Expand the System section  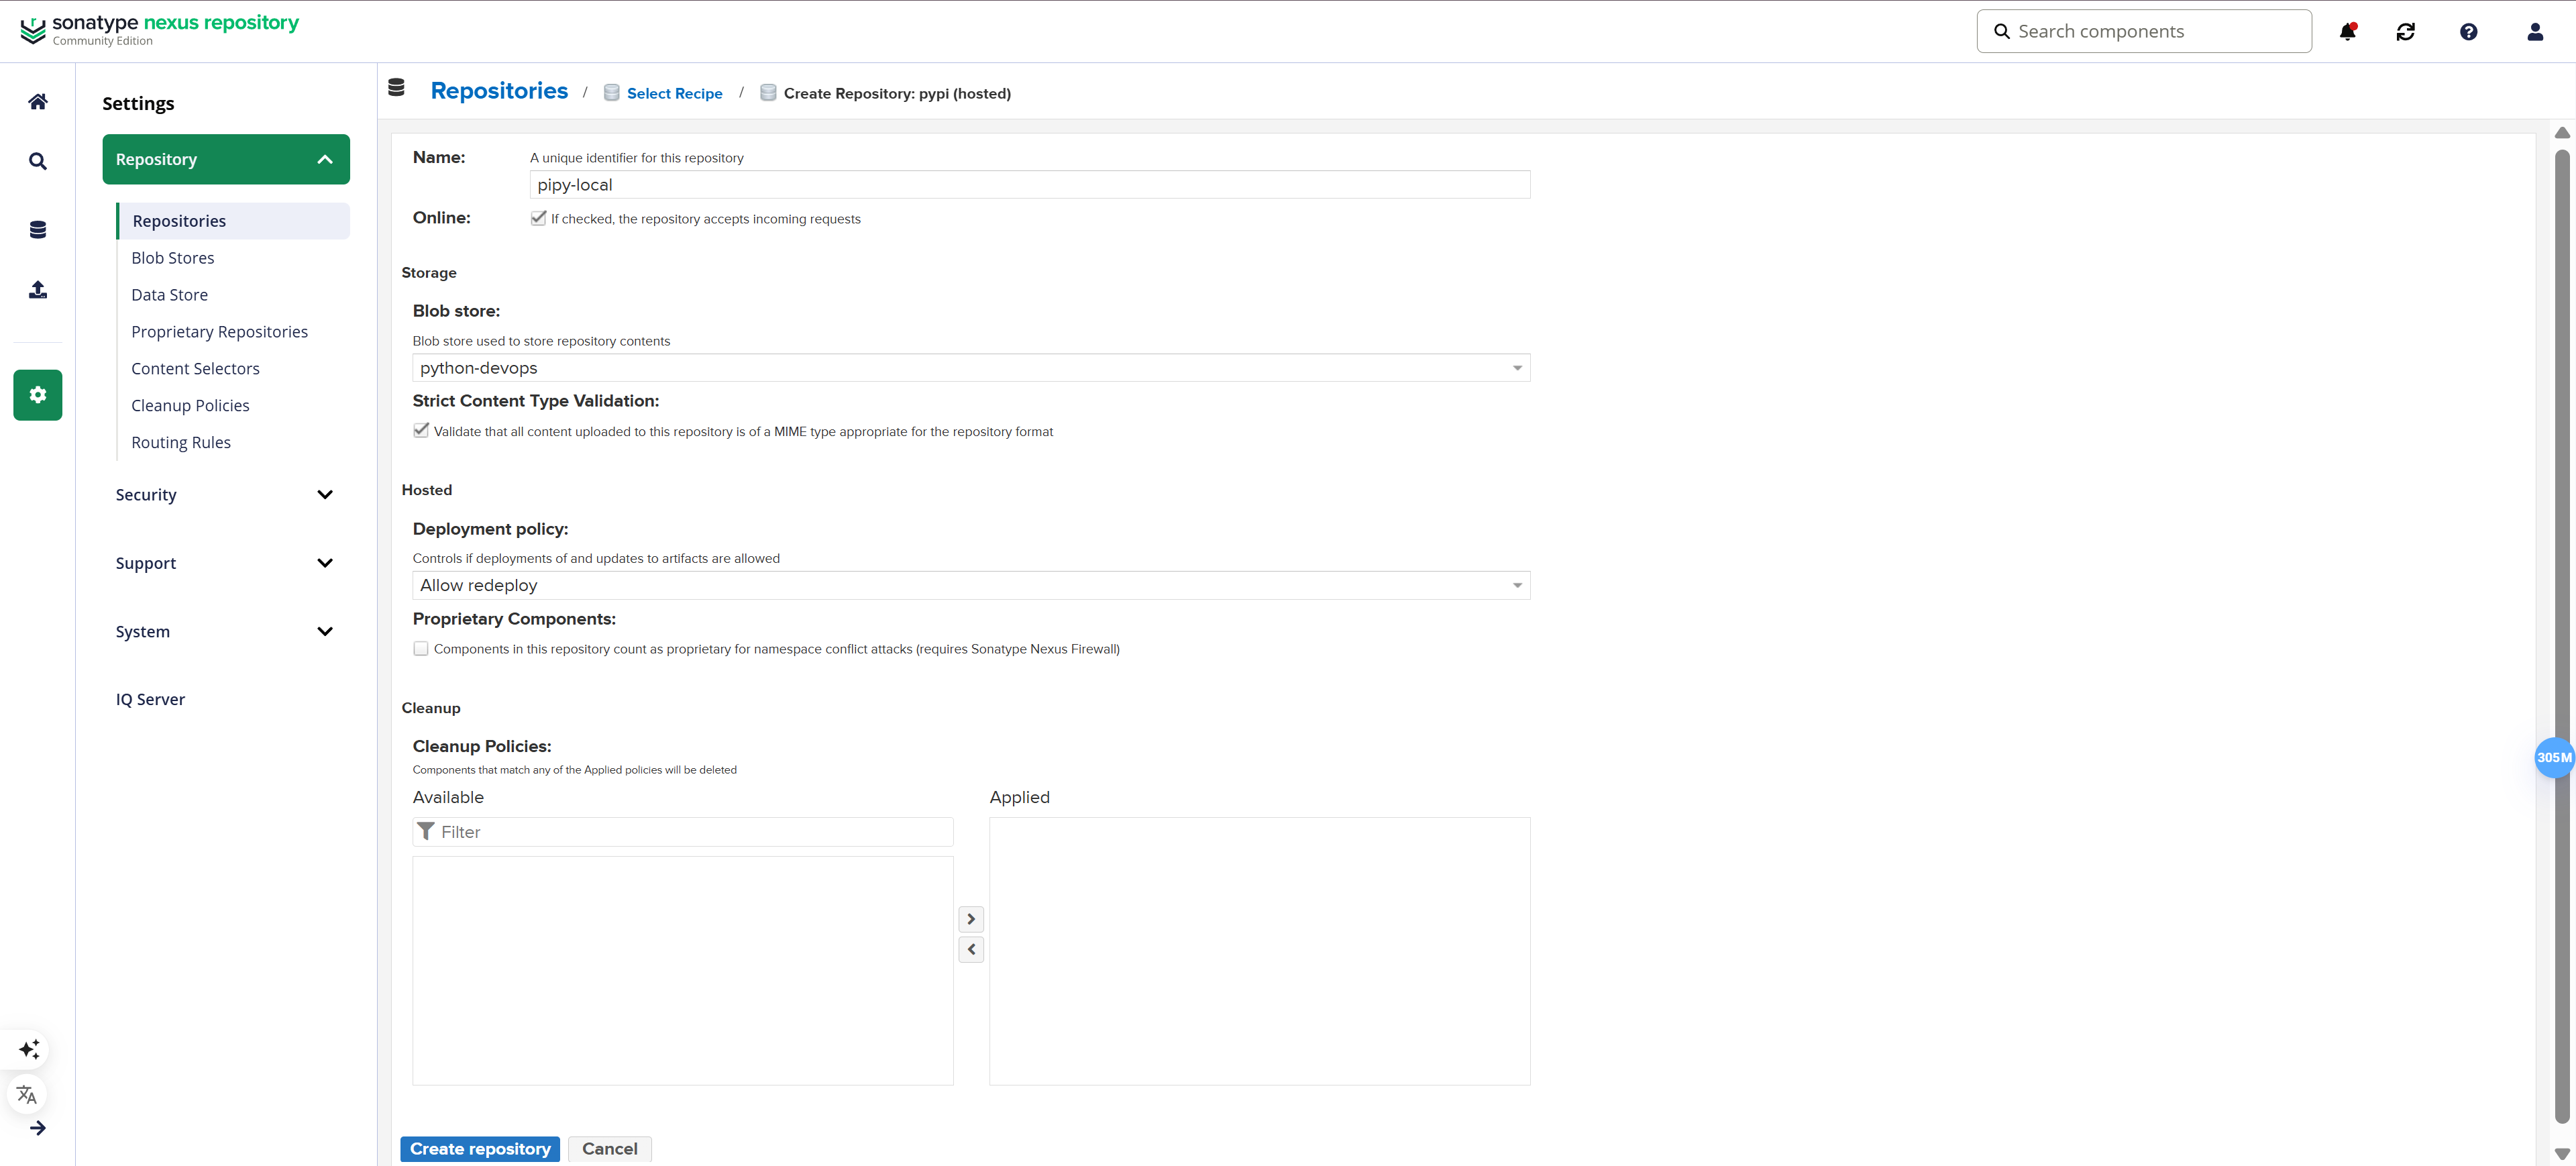click(x=226, y=632)
